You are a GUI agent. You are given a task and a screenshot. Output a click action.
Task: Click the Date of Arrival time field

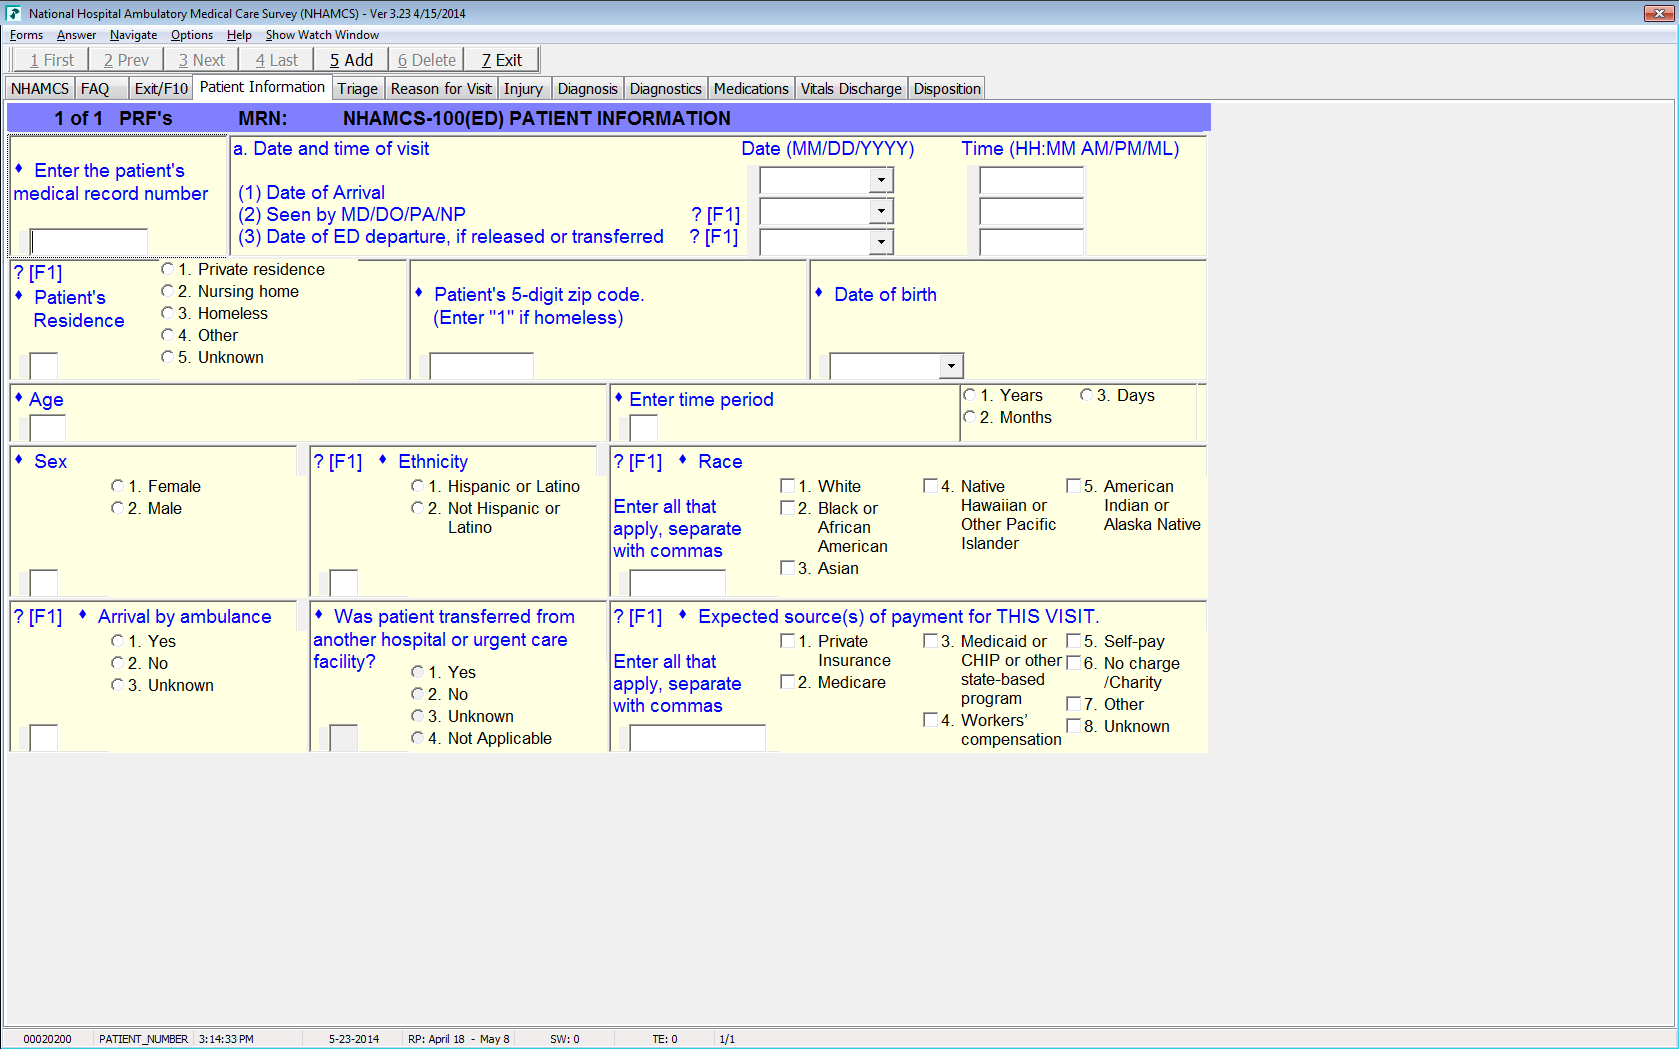point(1031,181)
